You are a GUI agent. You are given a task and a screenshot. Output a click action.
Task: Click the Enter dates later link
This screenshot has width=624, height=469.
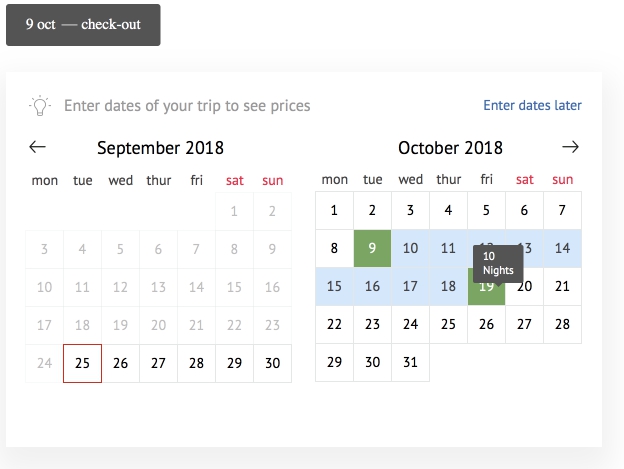point(532,105)
